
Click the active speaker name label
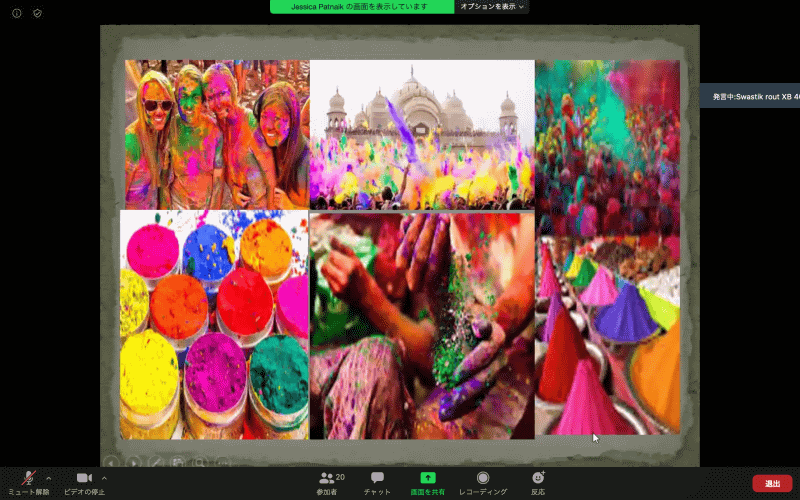755,97
